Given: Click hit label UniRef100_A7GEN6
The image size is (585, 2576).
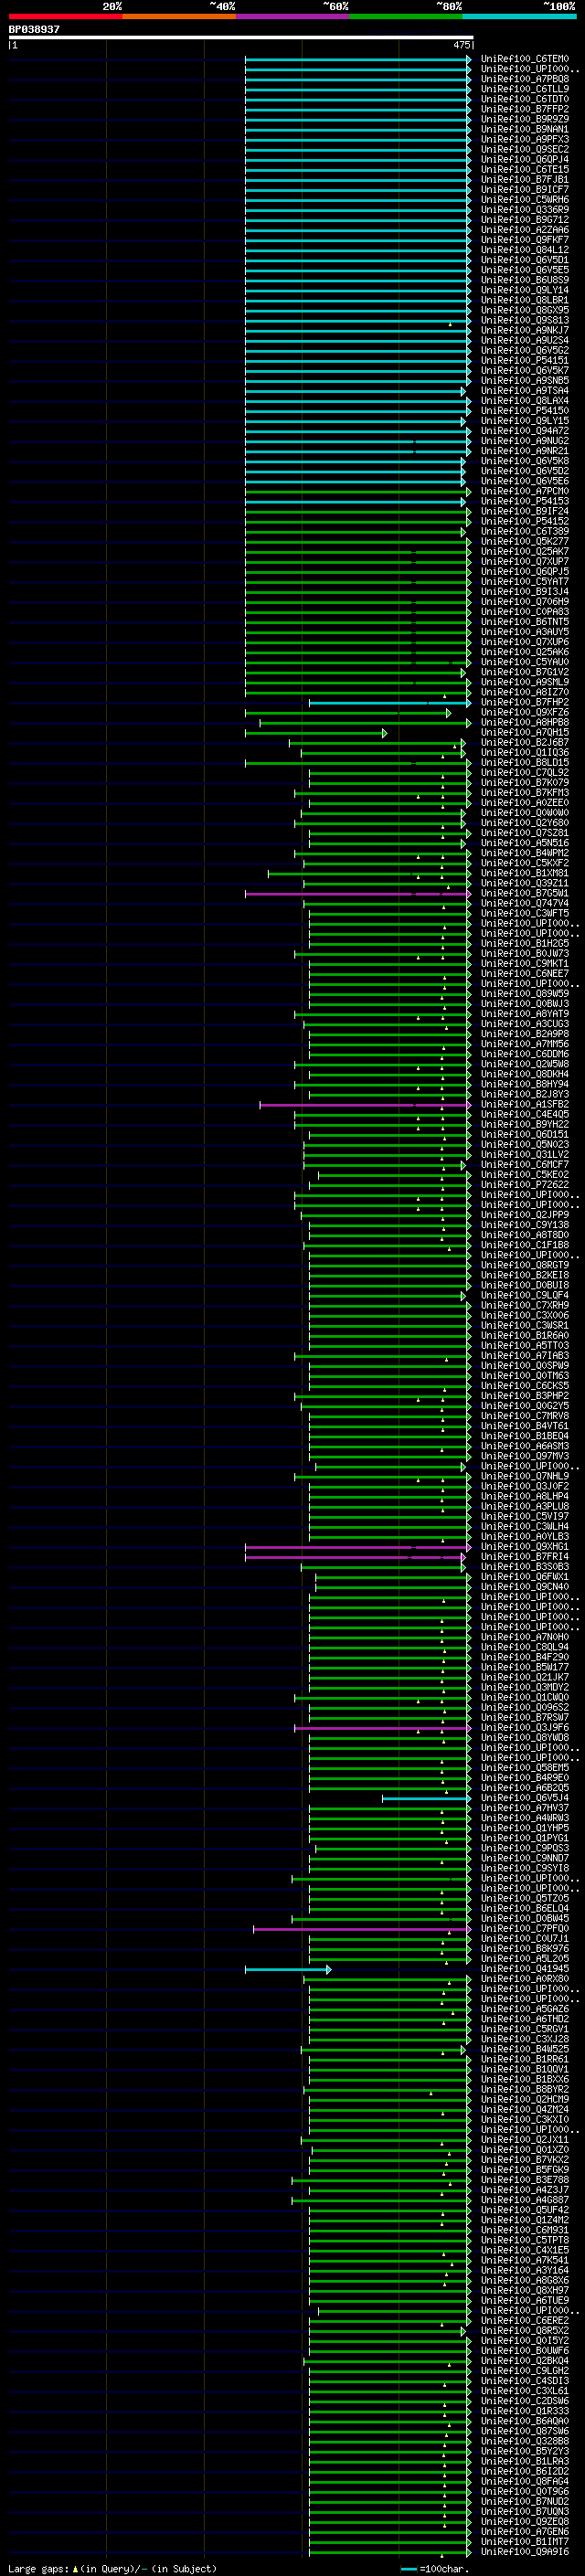Looking at the screenshot, I should coord(524,2533).
